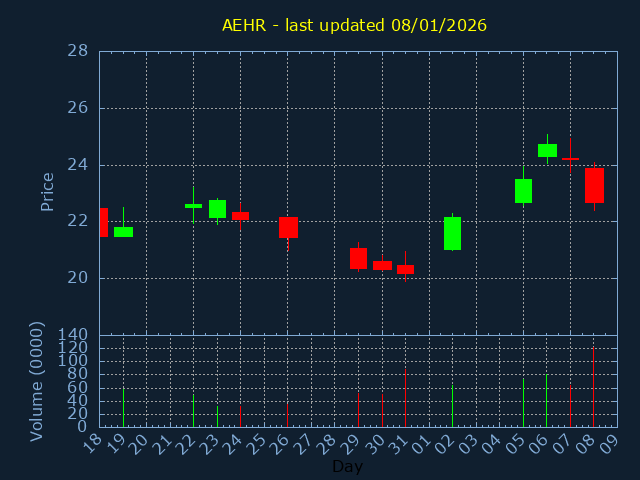Image resolution: width=640 pixels, height=480 pixels.
Task: Select the red candlestick for day 29
Action: click(x=358, y=258)
